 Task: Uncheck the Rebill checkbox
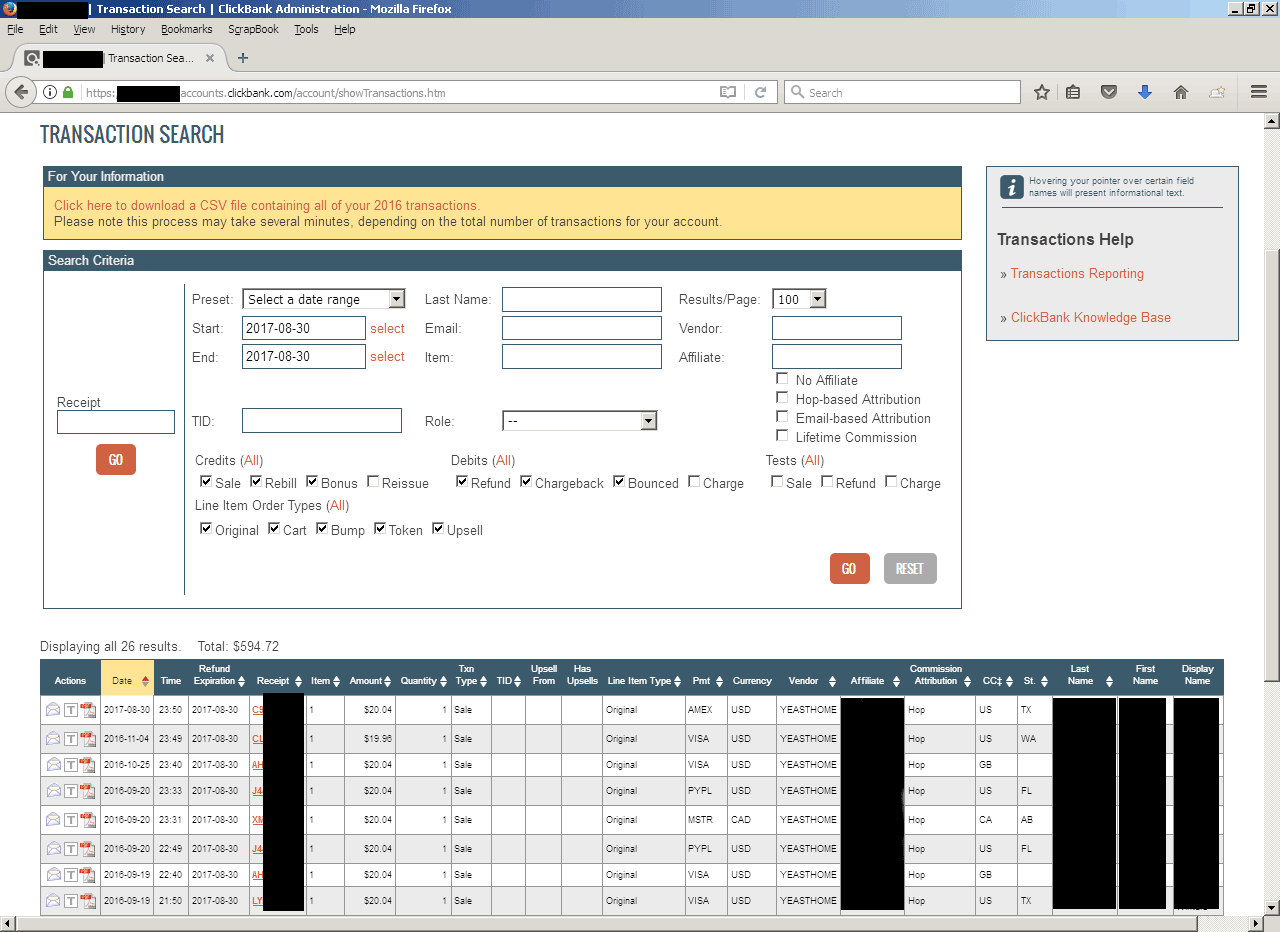coord(256,482)
